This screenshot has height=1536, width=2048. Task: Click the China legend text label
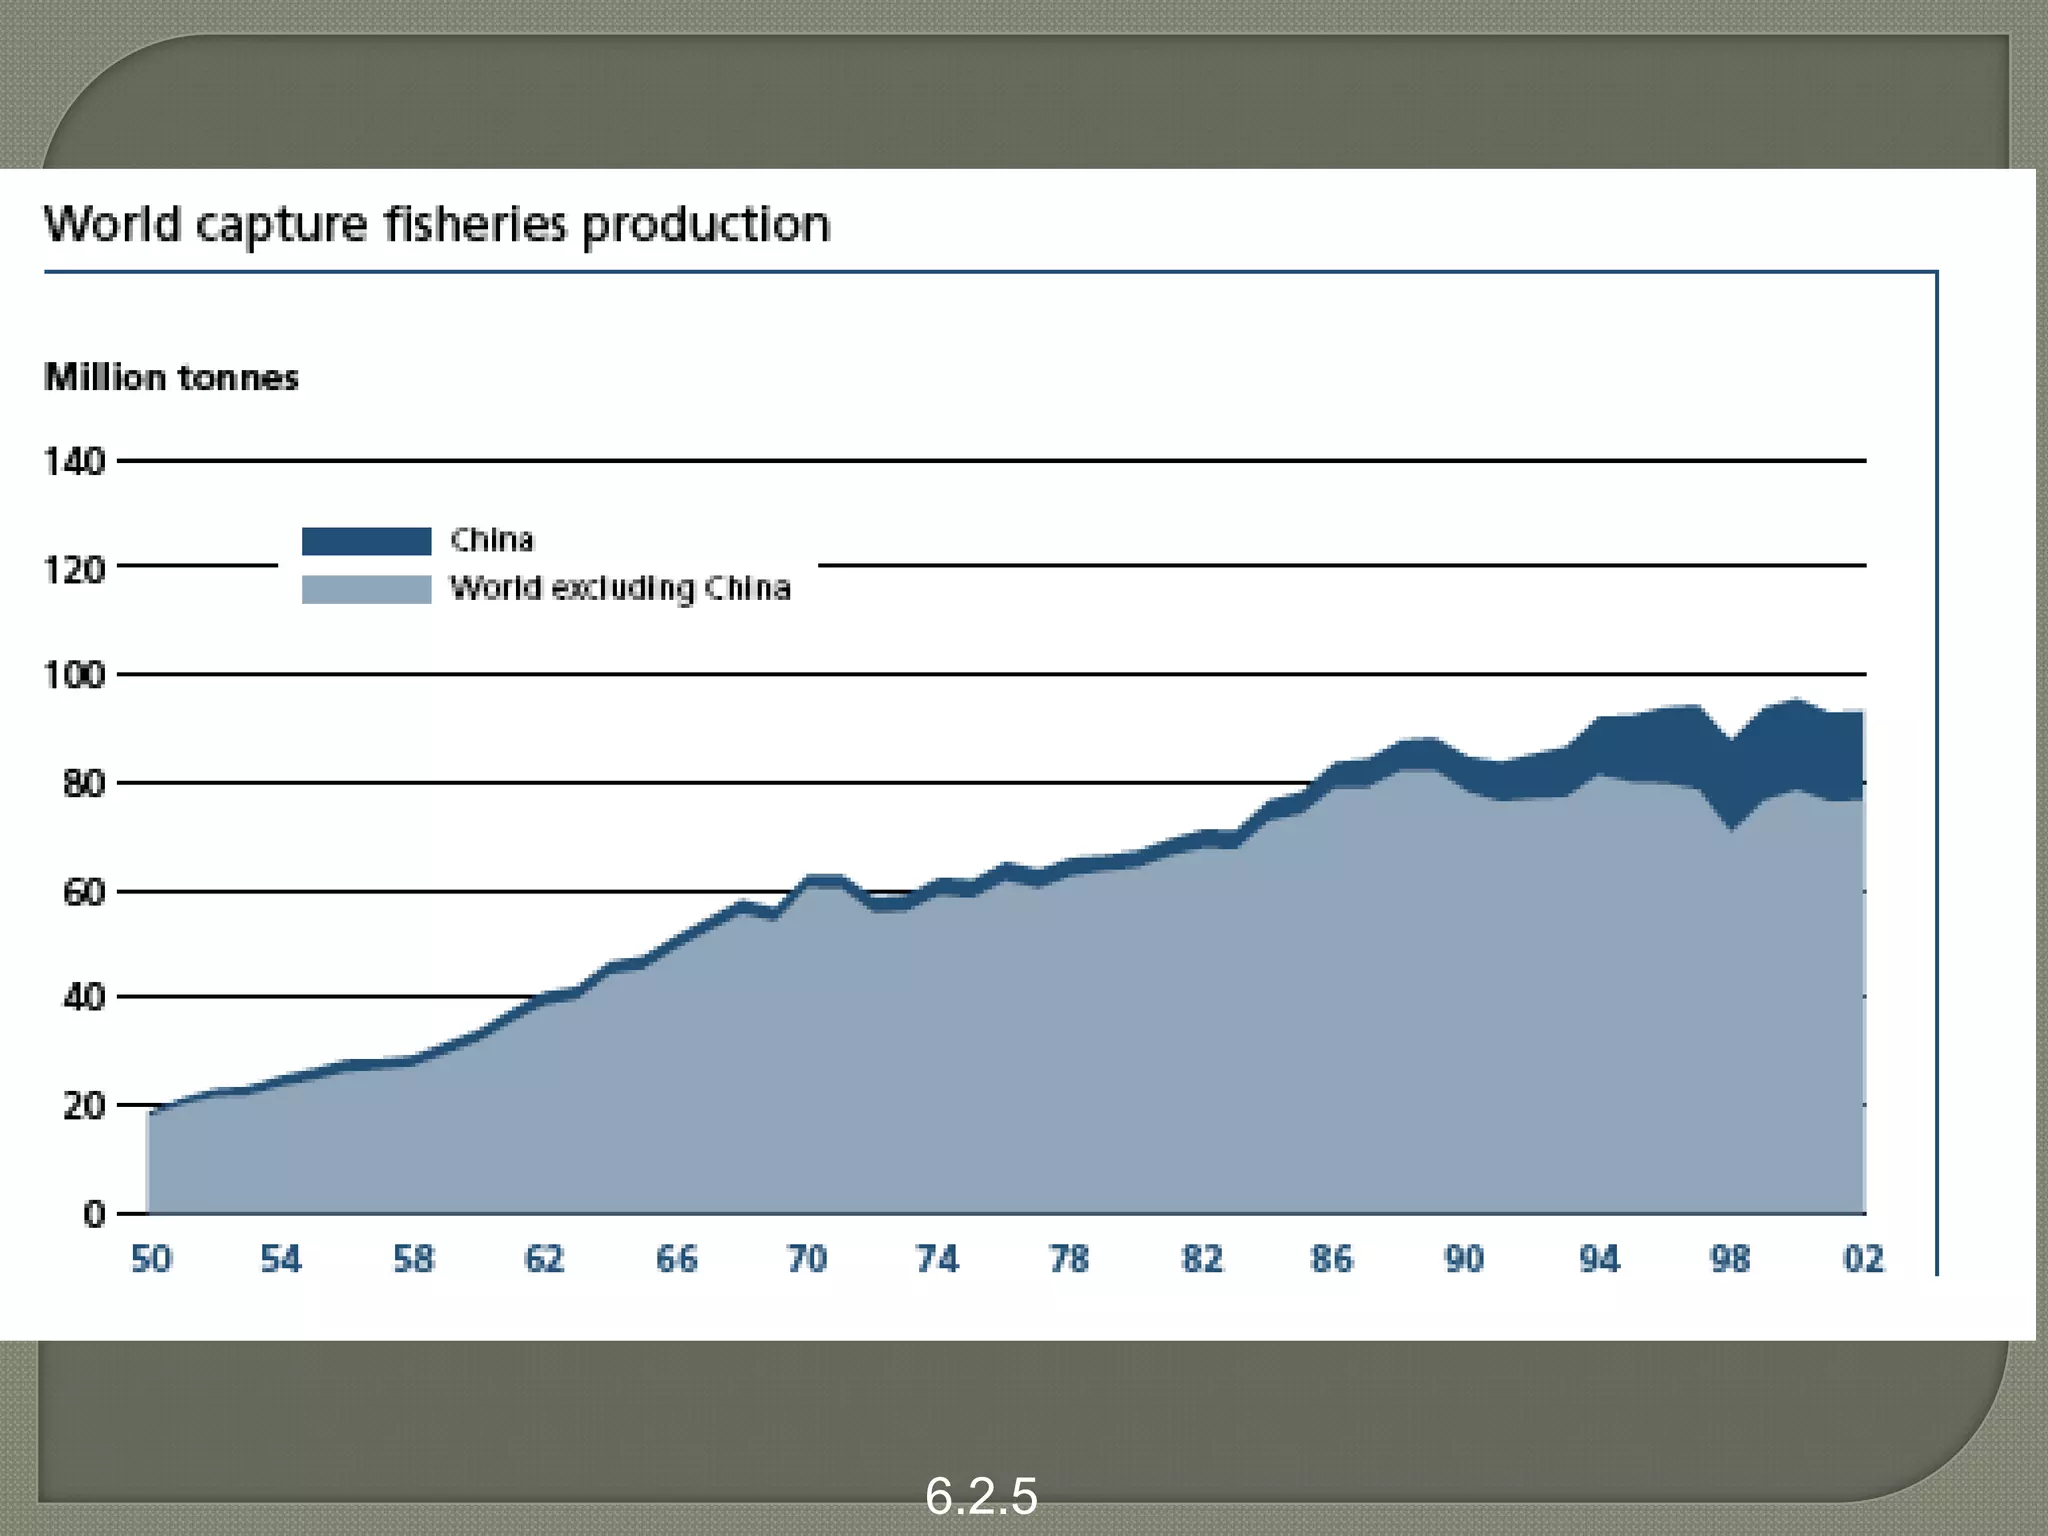click(492, 540)
